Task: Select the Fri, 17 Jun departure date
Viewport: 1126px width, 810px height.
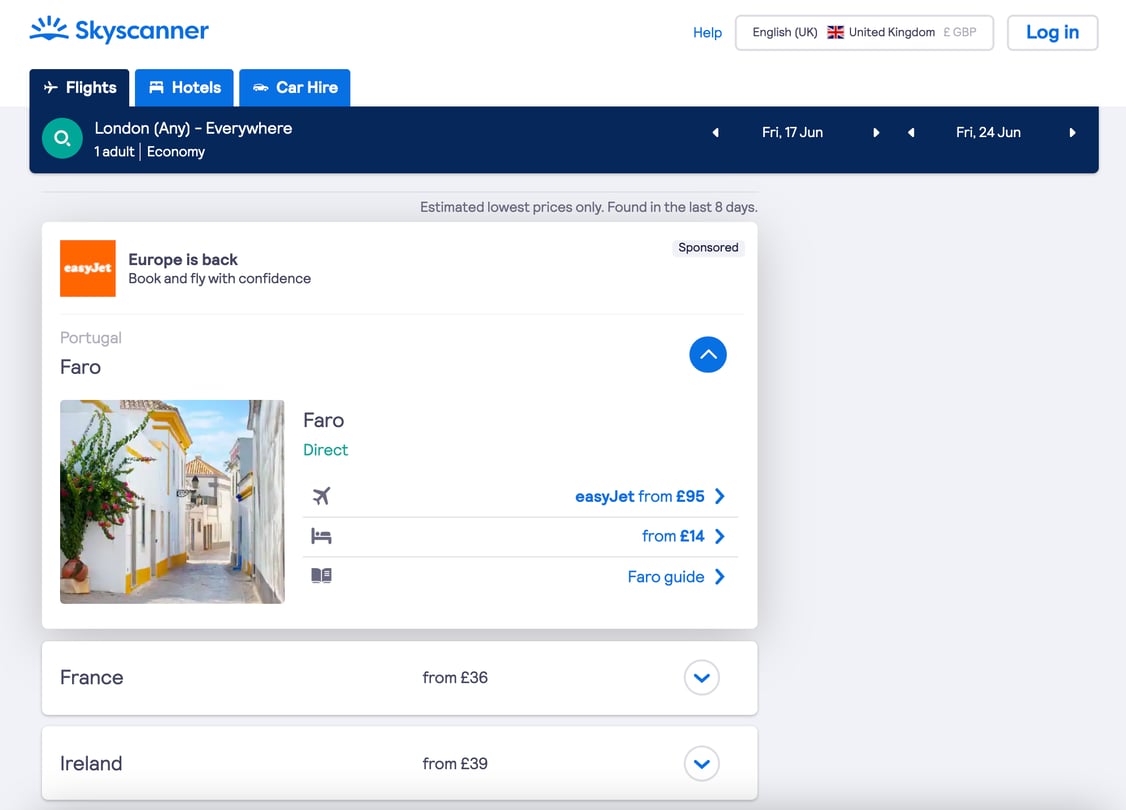Action: click(793, 133)
